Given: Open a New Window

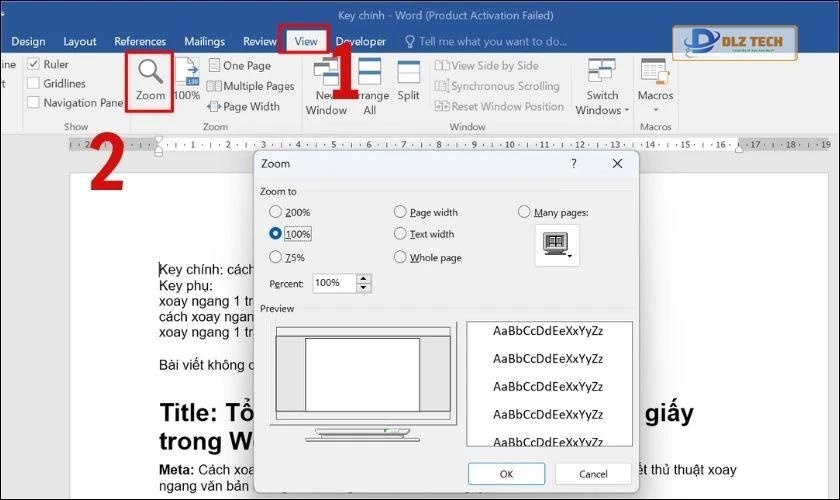Looking at the screenshot, I should (326, 87).
